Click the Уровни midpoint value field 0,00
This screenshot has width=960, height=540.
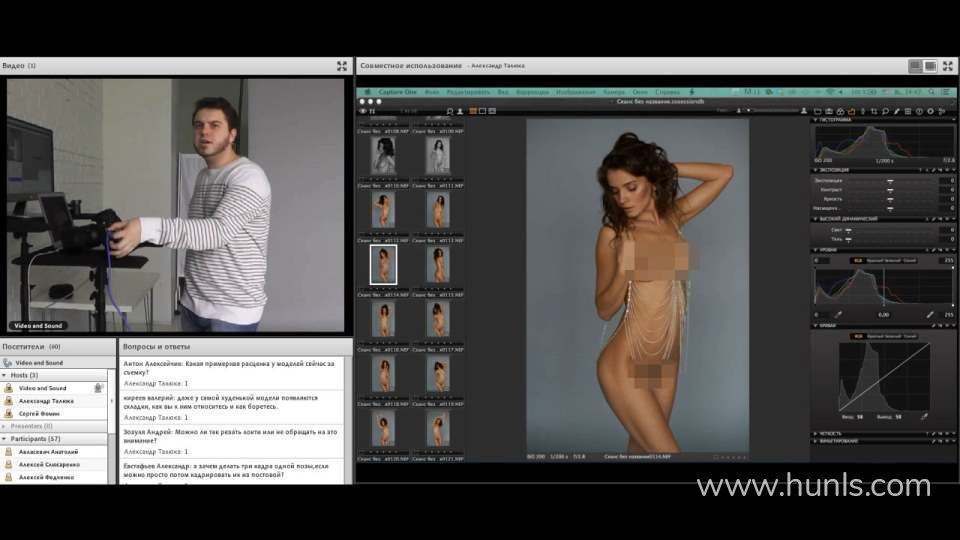tap(883, 315)
